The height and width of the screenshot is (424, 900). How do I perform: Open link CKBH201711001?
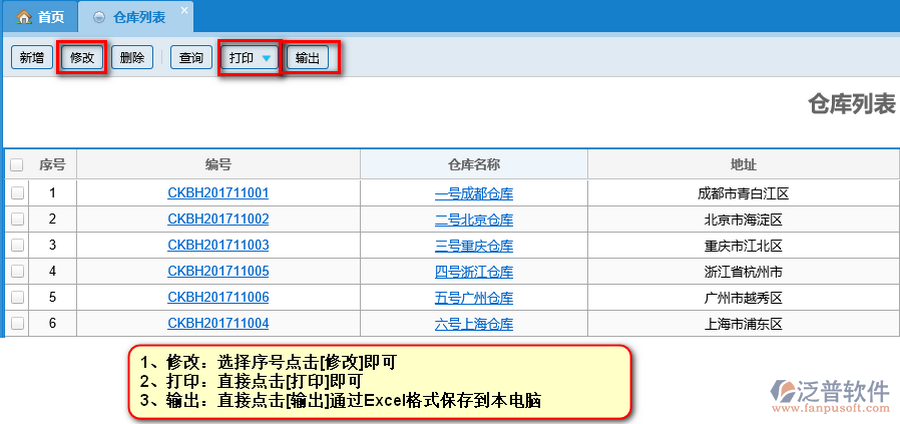coord(218,193)
